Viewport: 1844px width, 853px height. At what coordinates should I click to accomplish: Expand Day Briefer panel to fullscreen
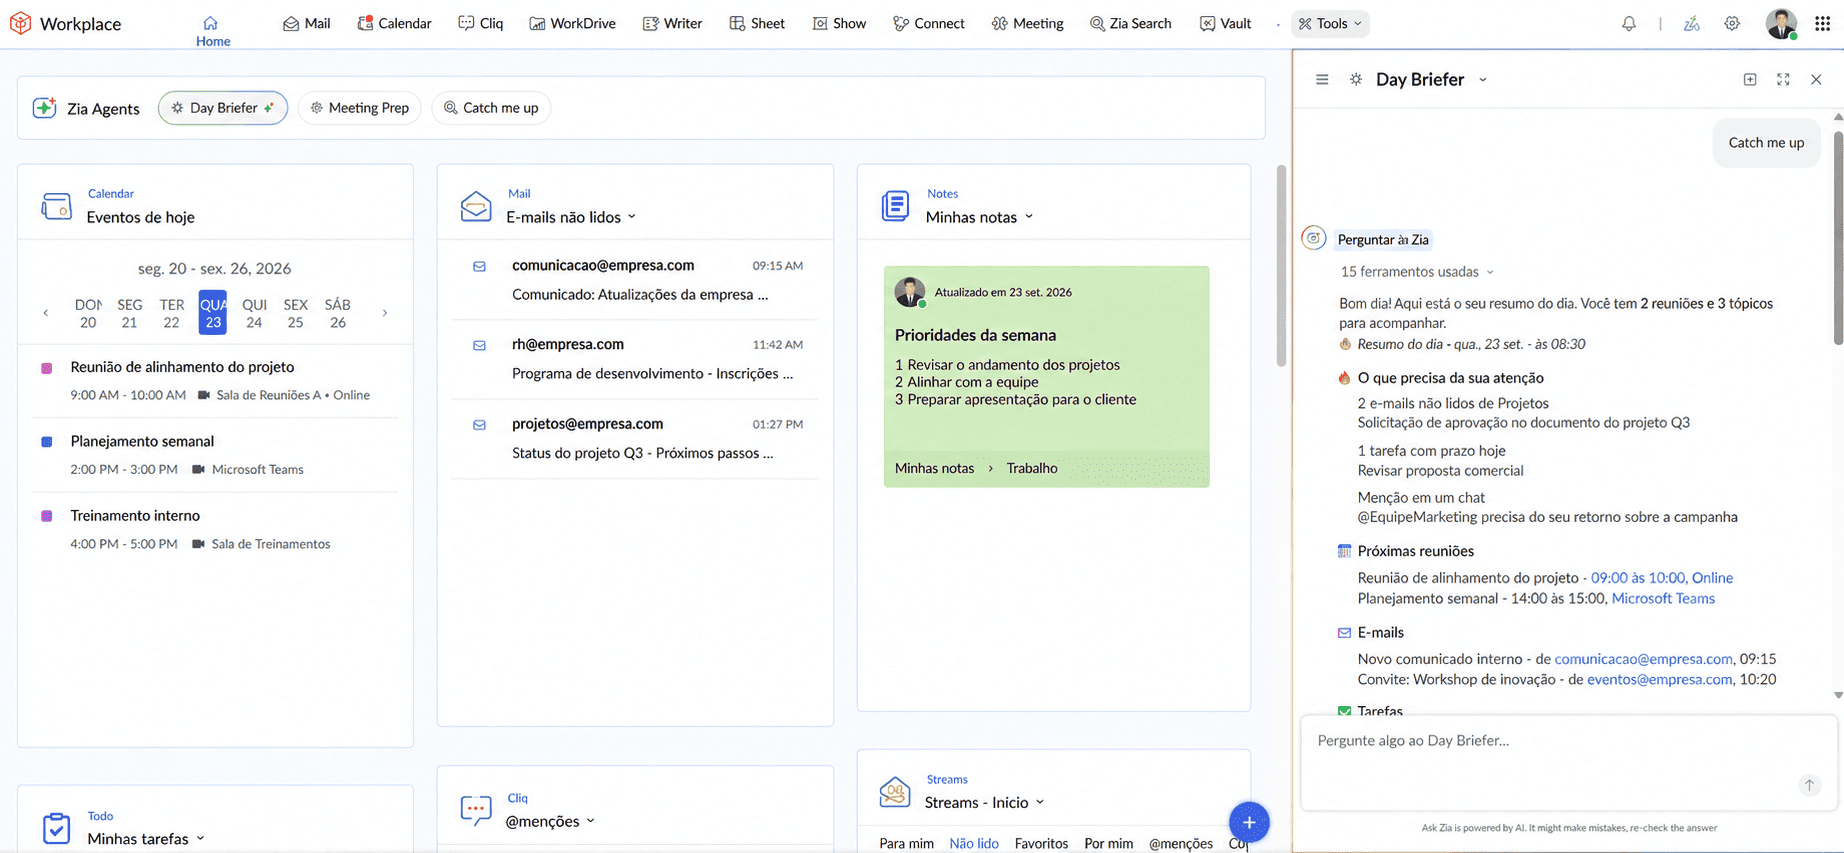(x=1783, y=79)
